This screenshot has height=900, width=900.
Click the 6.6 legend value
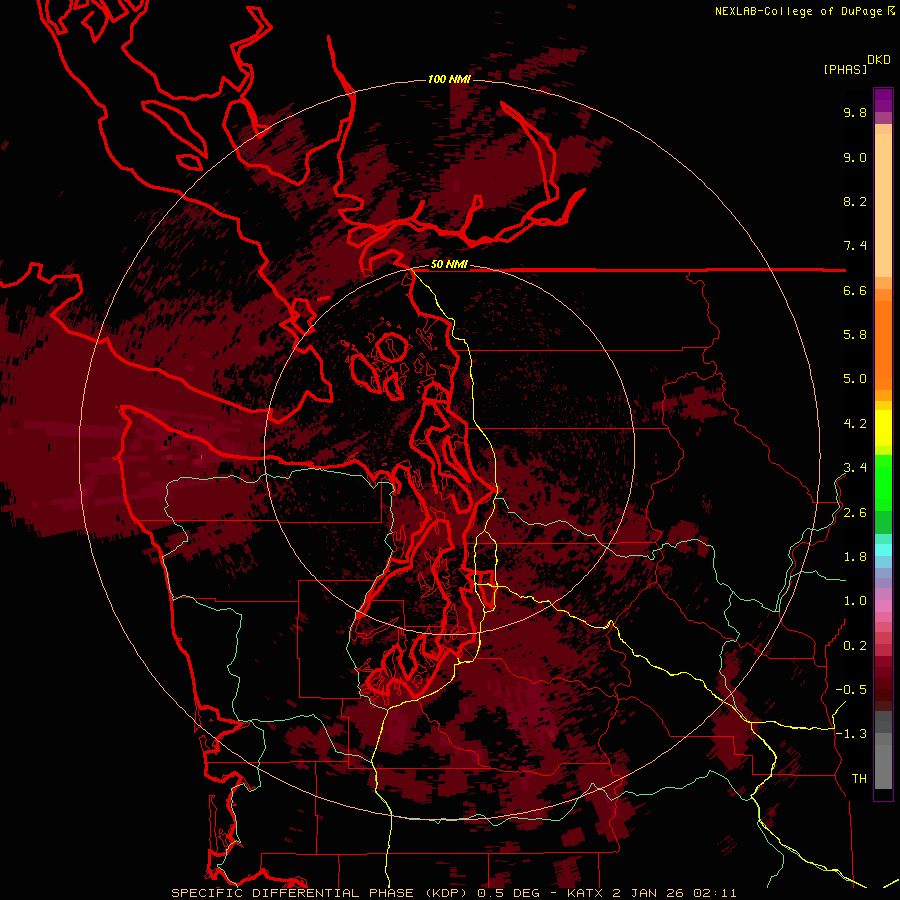tap(855, 290)
